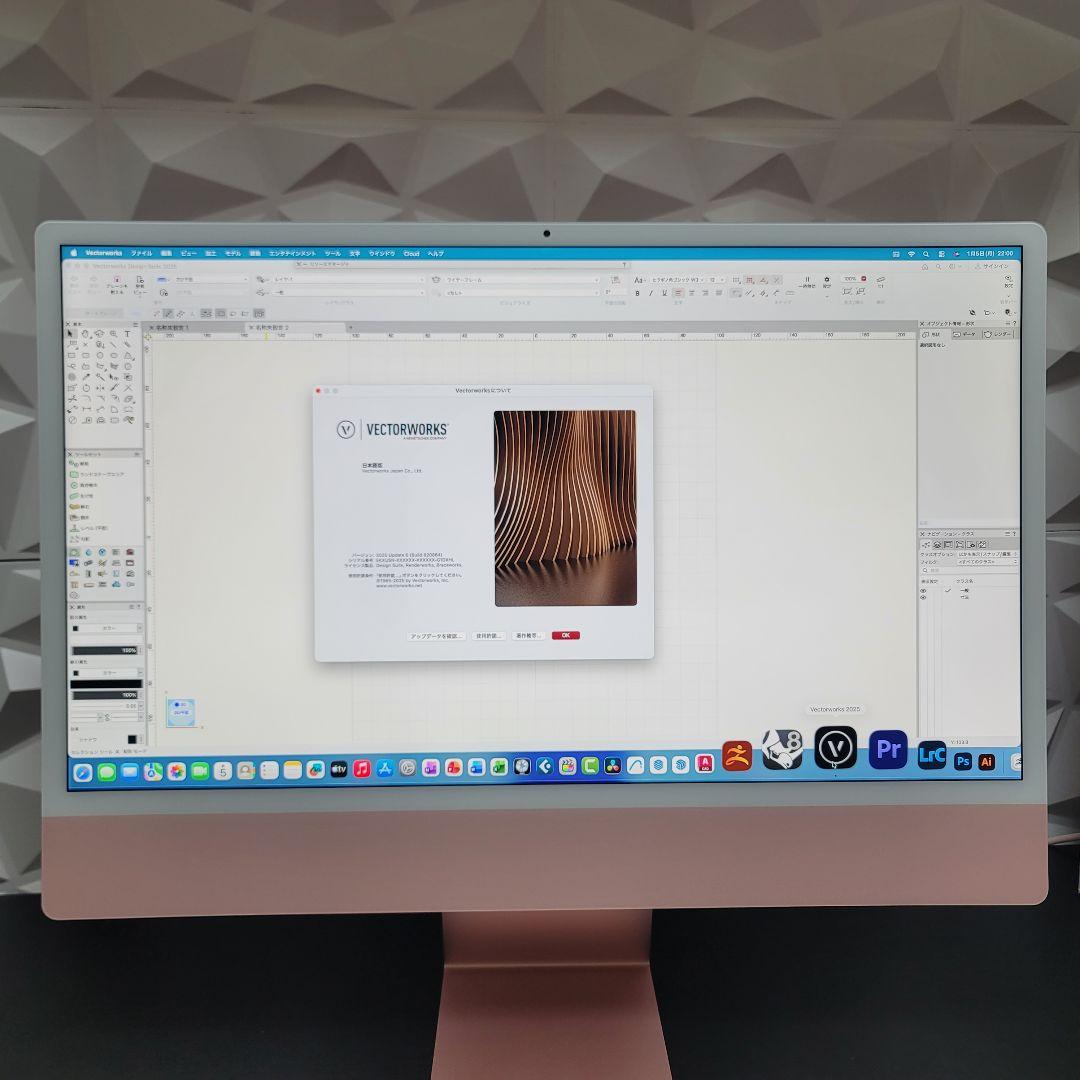Select the Circle tool in the tool palette

[x=100, y=355]
